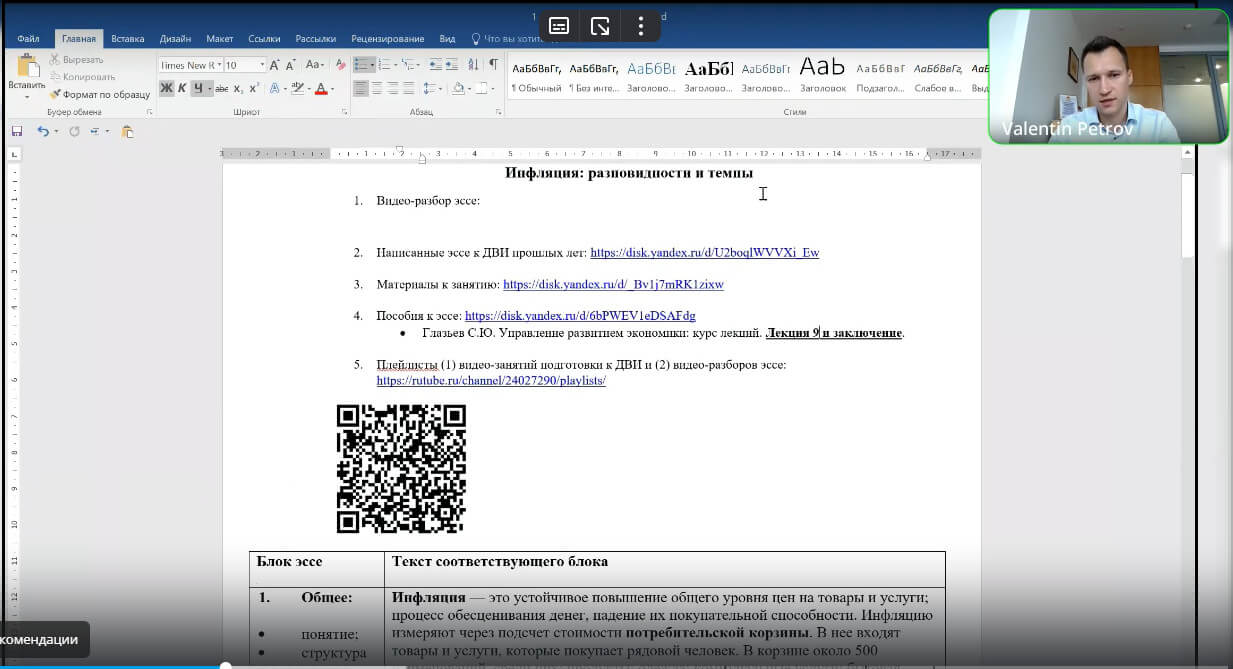Screen dimensions: 1233x669
Task: Click the numbered list icon
Action: pos(387,64)
